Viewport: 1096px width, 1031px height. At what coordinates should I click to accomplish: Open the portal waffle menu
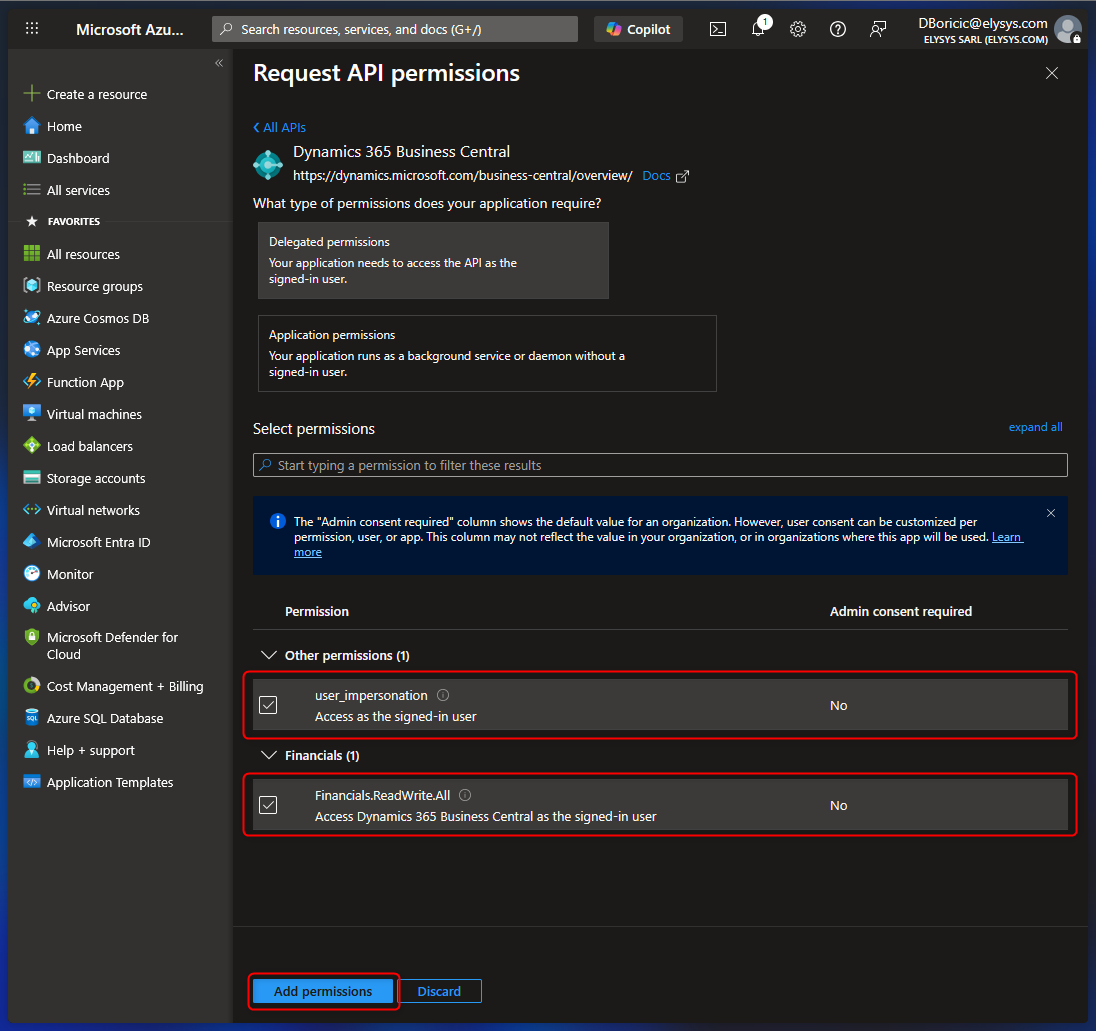pyautogui.click(x=32, y=29)
